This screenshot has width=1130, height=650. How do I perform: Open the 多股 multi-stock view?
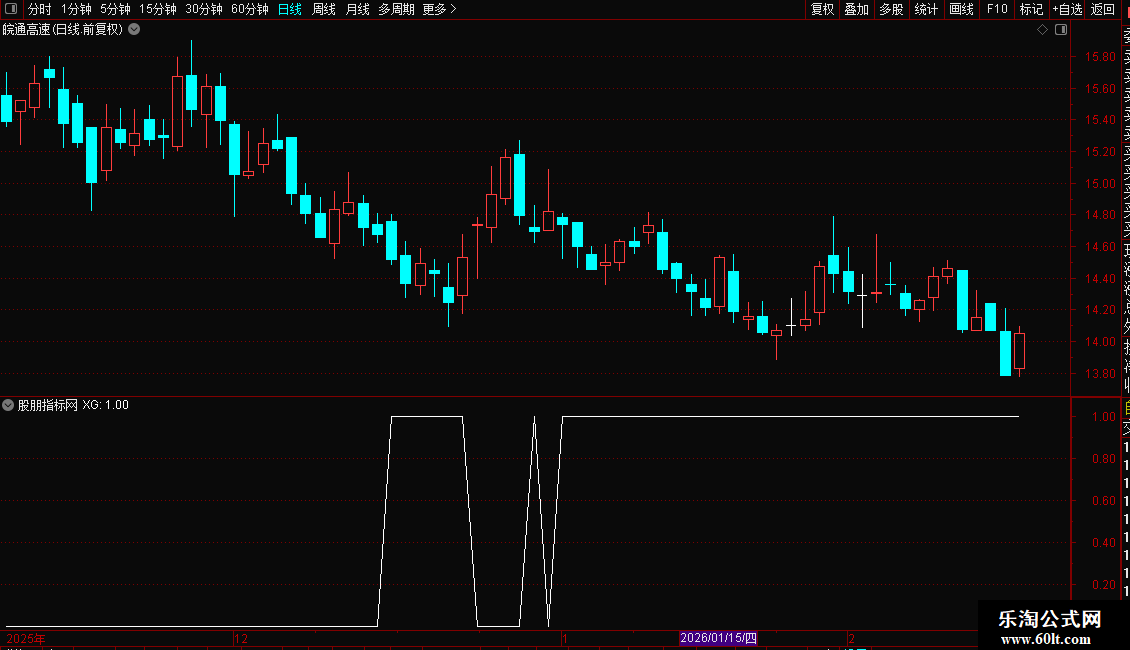pyautogui.click(x=891, y=9)
